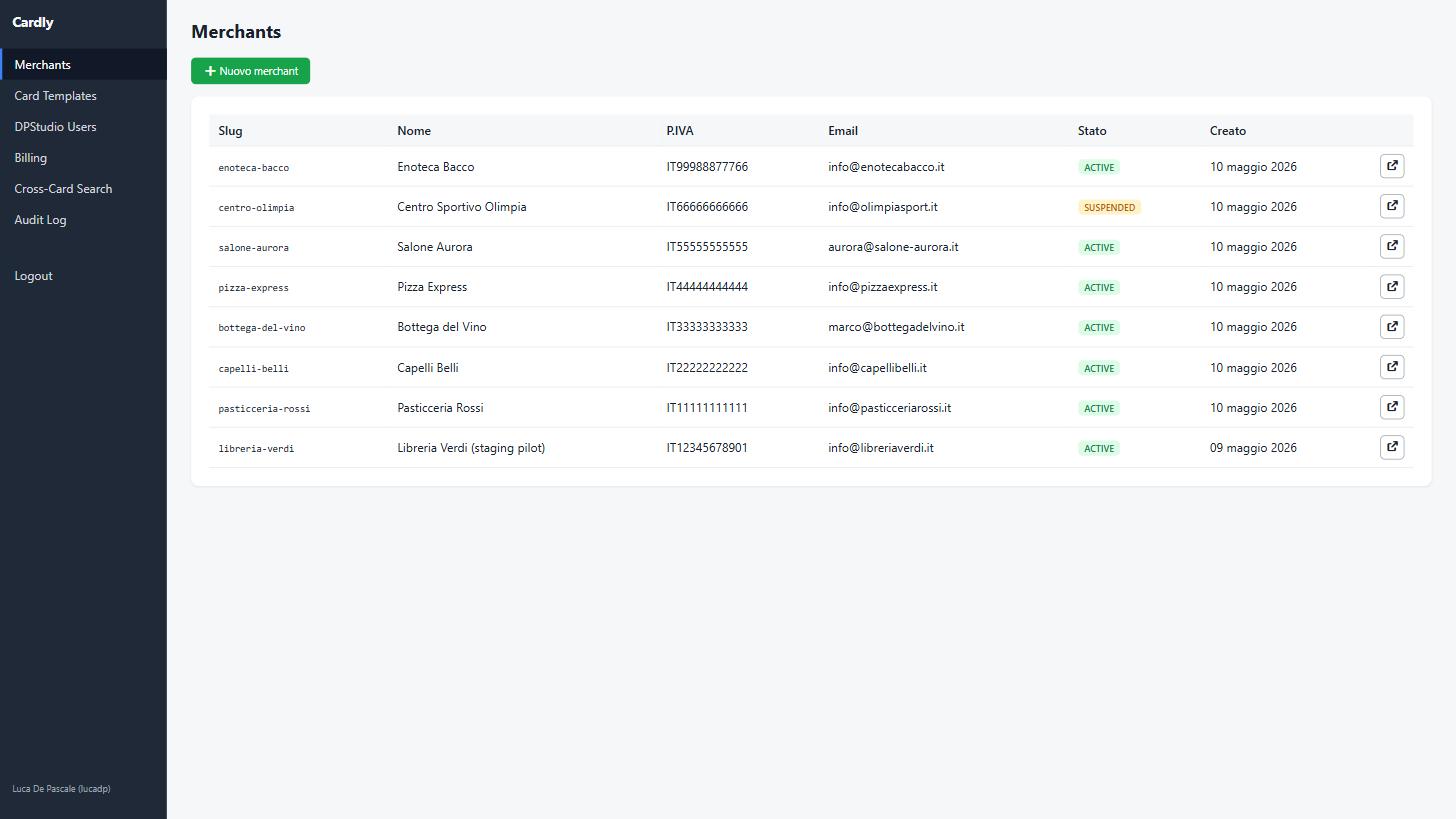The width and height of the screenshot is (1456, 819).
Task: View the Audit Log
Action: point(83,220)
